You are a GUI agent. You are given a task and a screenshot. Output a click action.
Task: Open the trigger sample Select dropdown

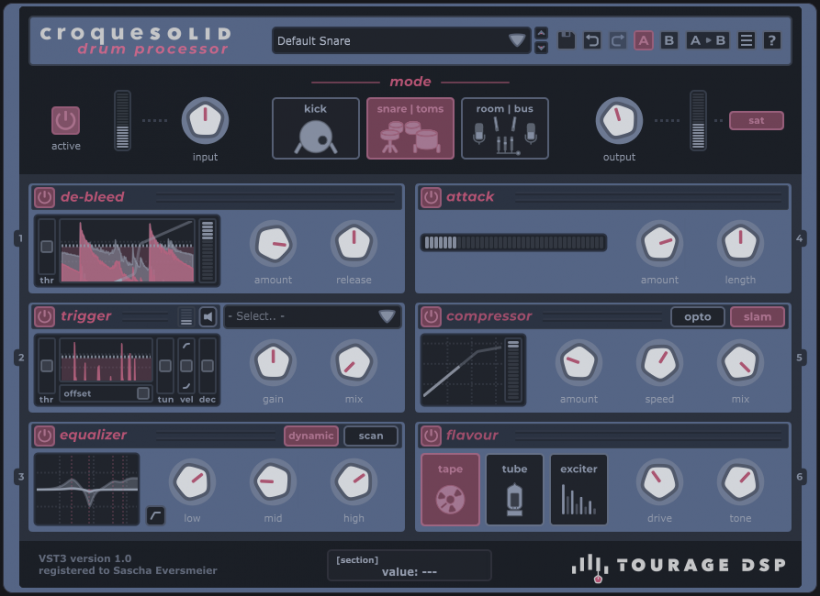(x=312, y=316)
